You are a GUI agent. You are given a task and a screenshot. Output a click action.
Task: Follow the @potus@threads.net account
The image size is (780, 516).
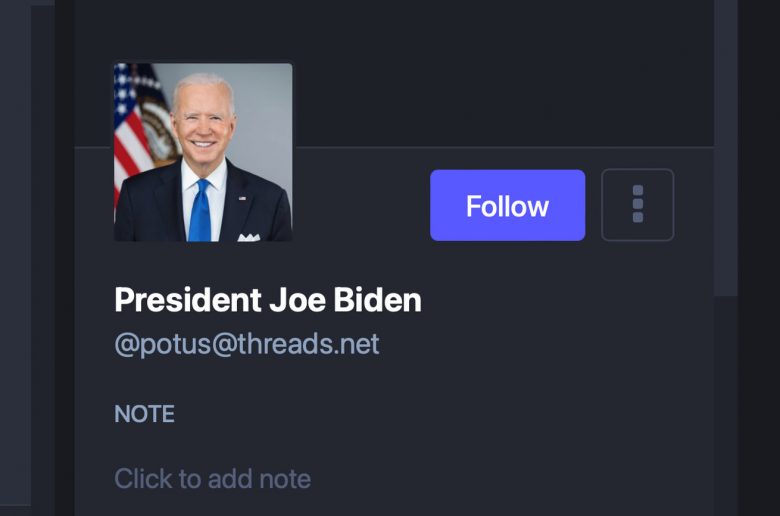[x=507, y=205]
